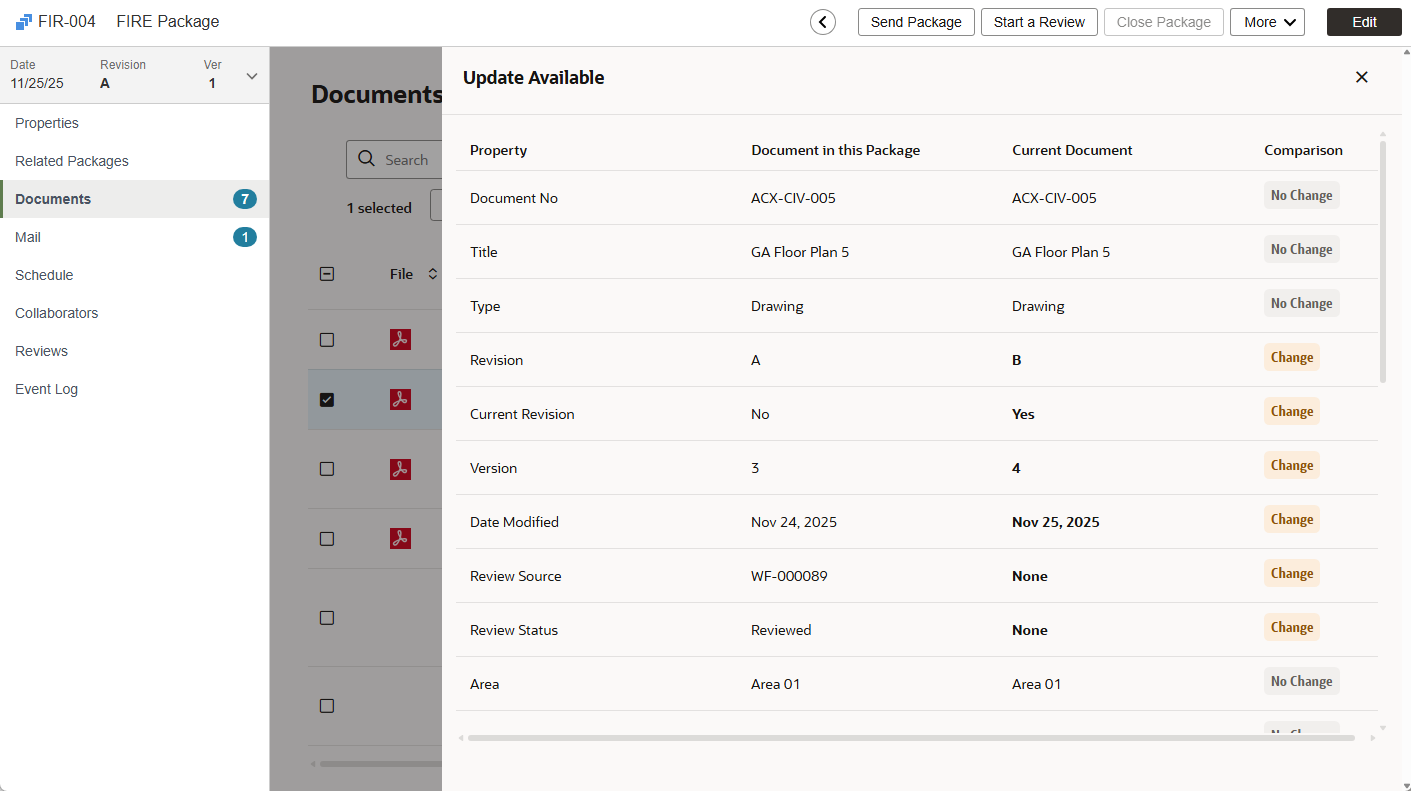Check the first document row checkbox
This screenshot has width=1411, height=791.
(x=327, y=340)
